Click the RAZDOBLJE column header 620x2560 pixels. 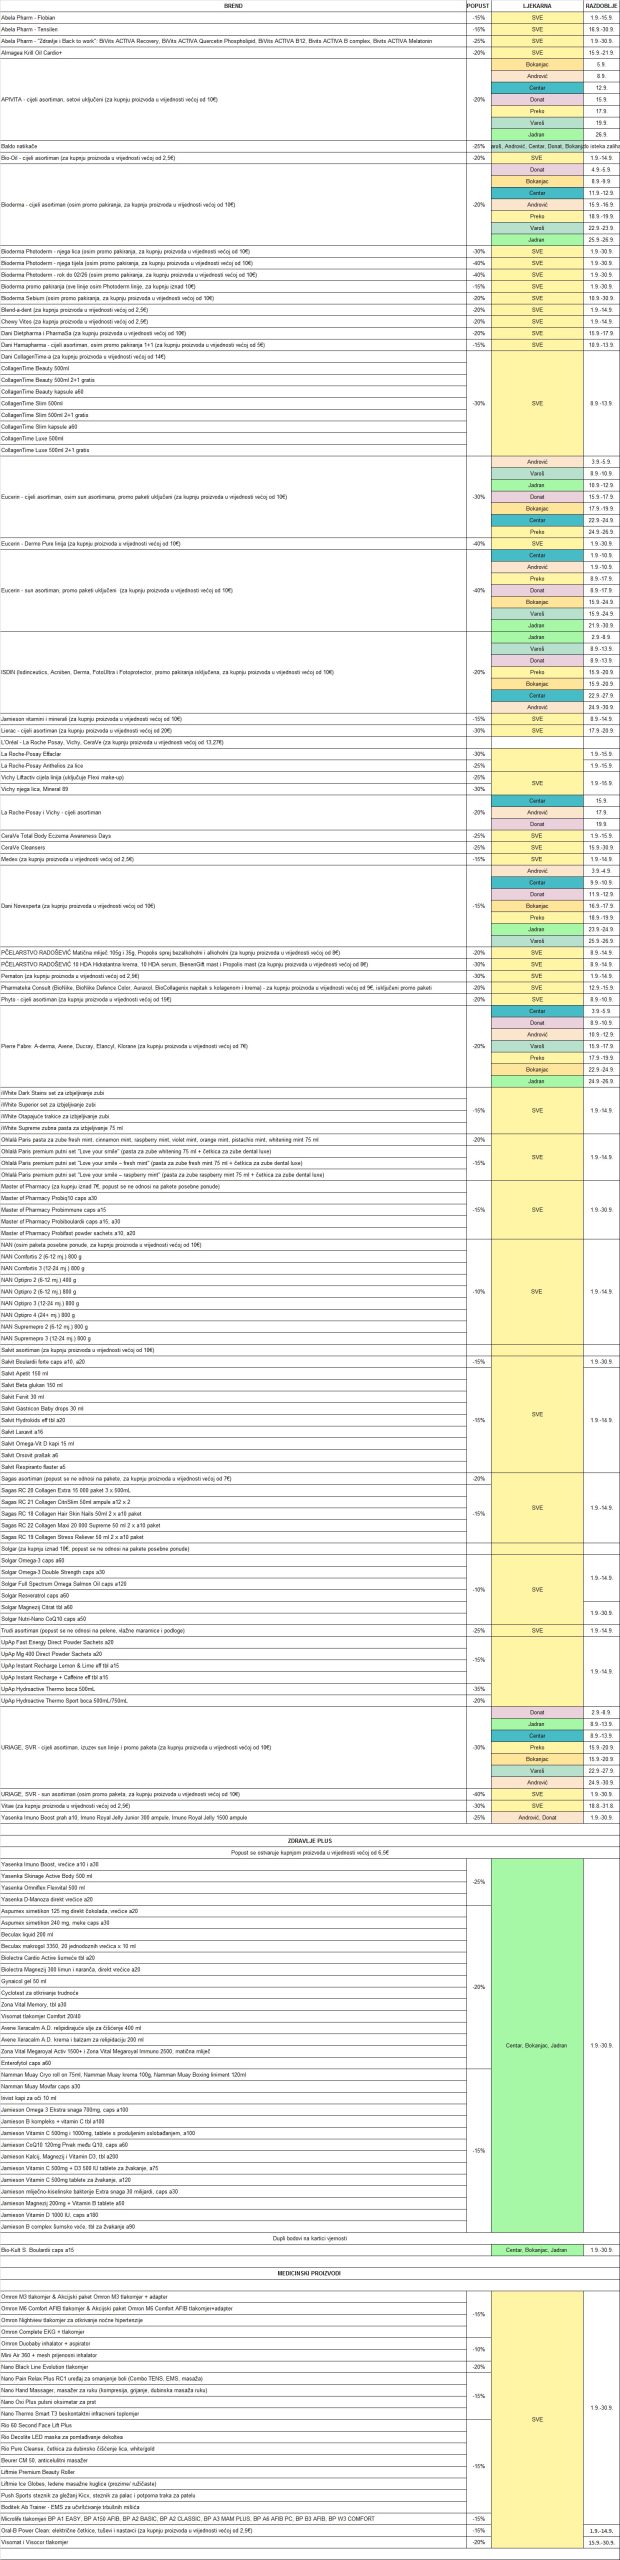pyautogui.click(x=601, y=6)
